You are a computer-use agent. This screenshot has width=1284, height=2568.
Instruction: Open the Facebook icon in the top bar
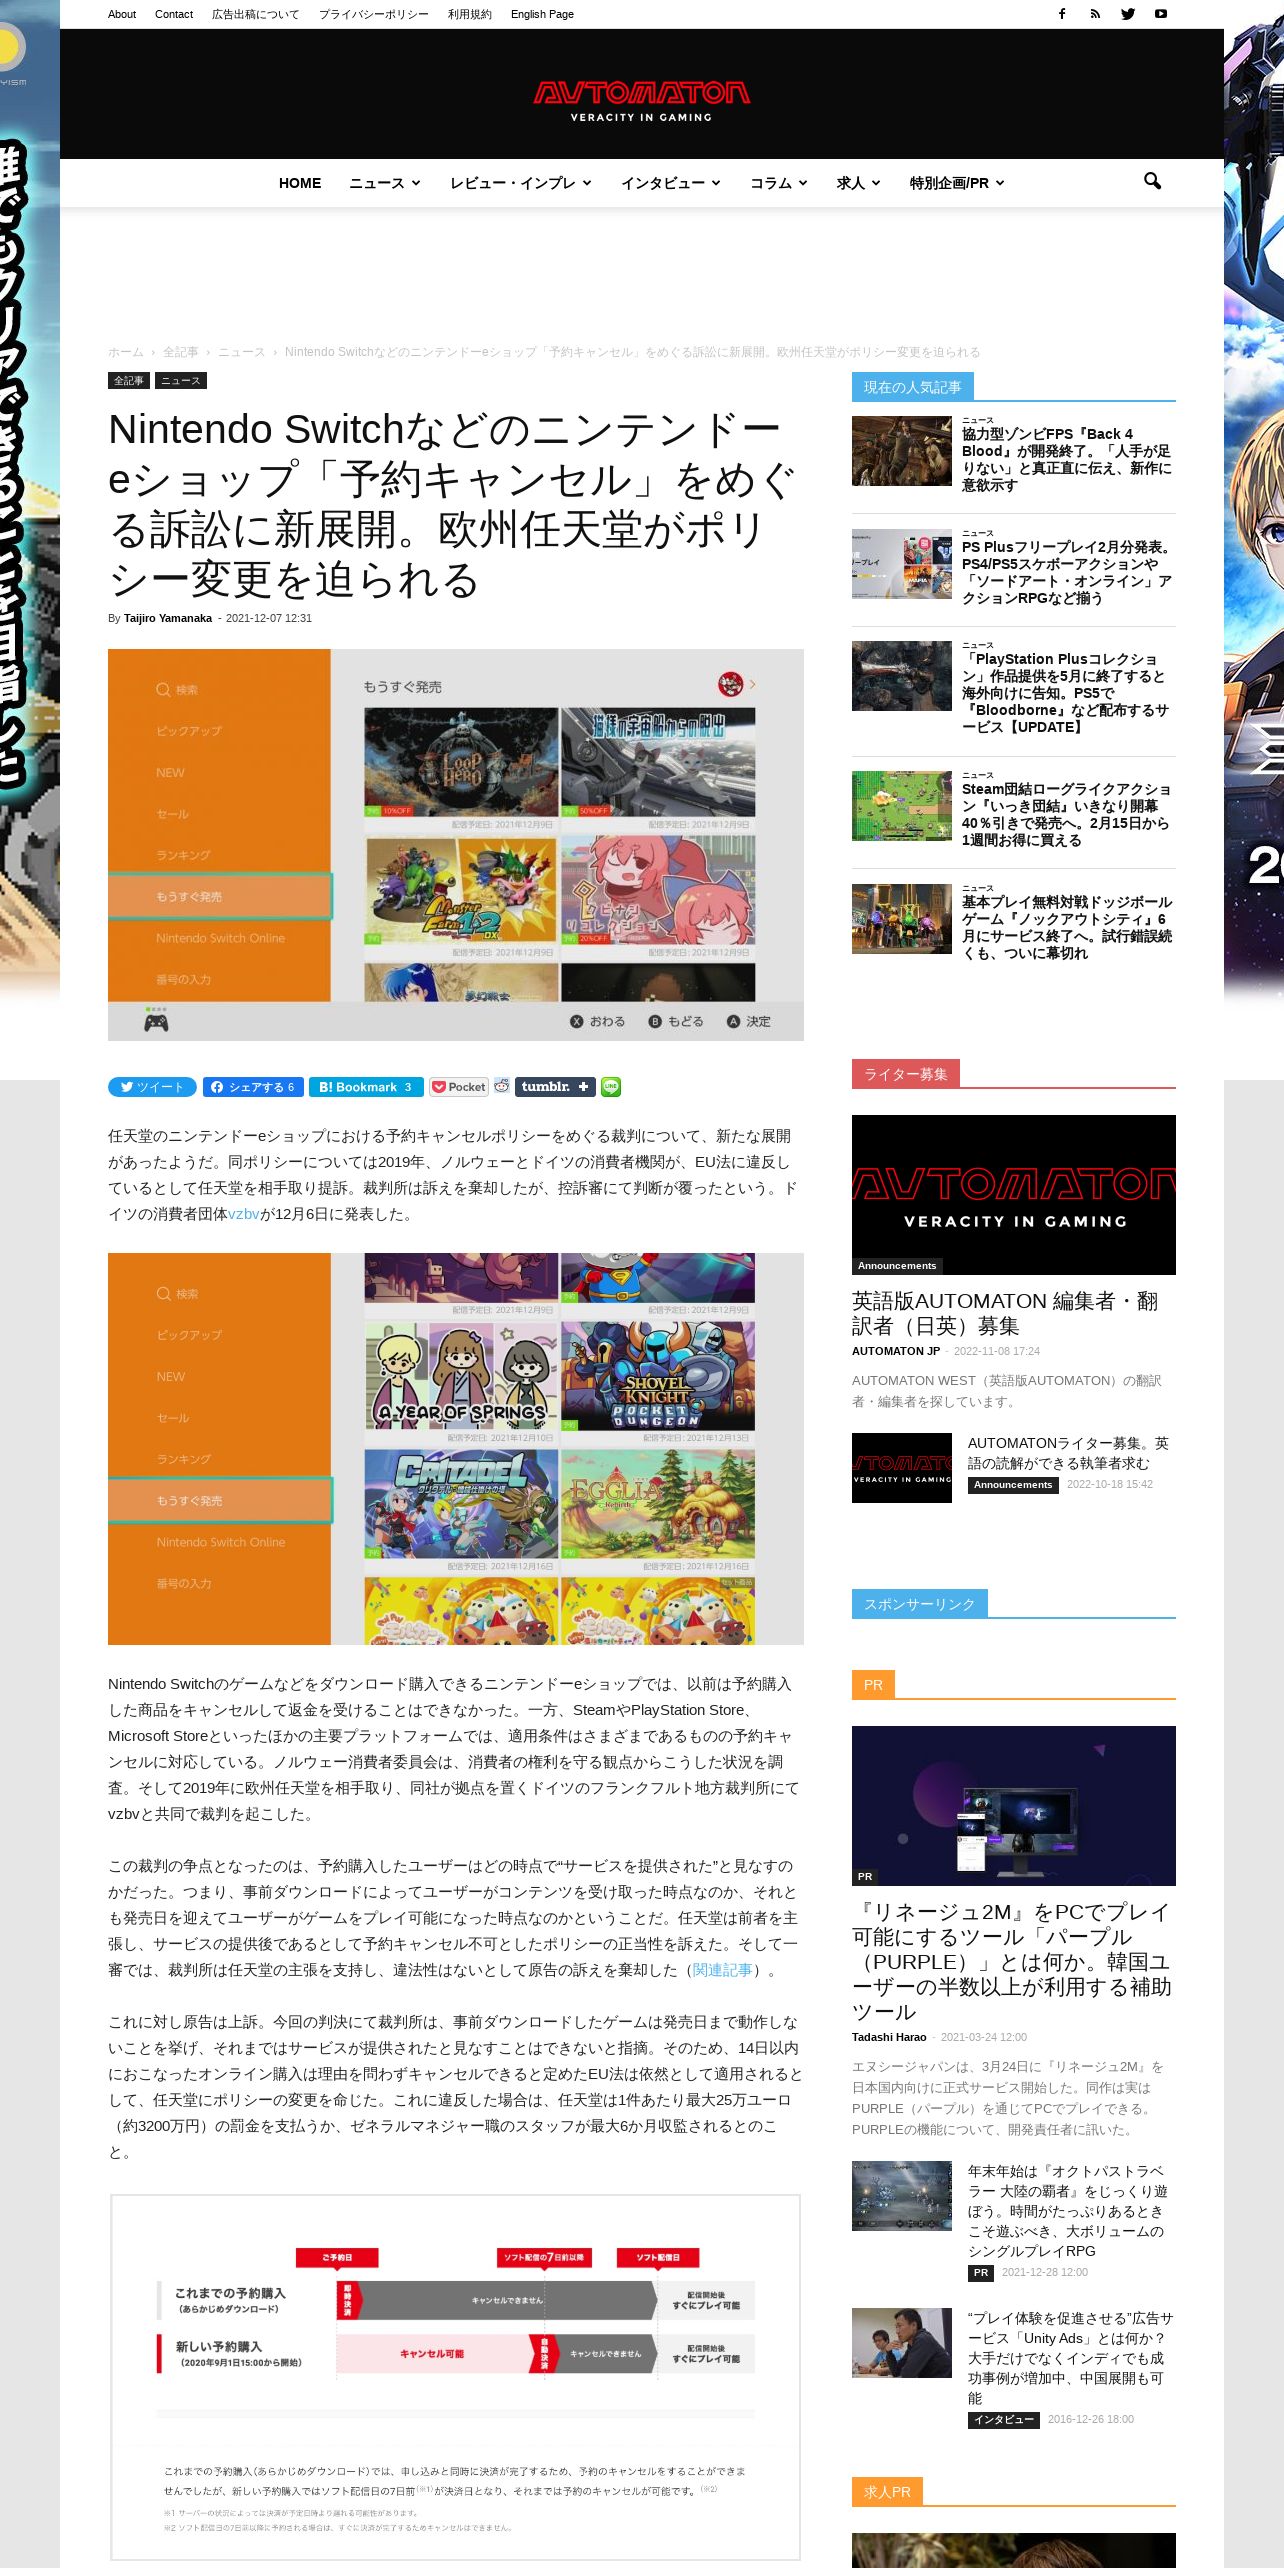tap(1062, 14)
